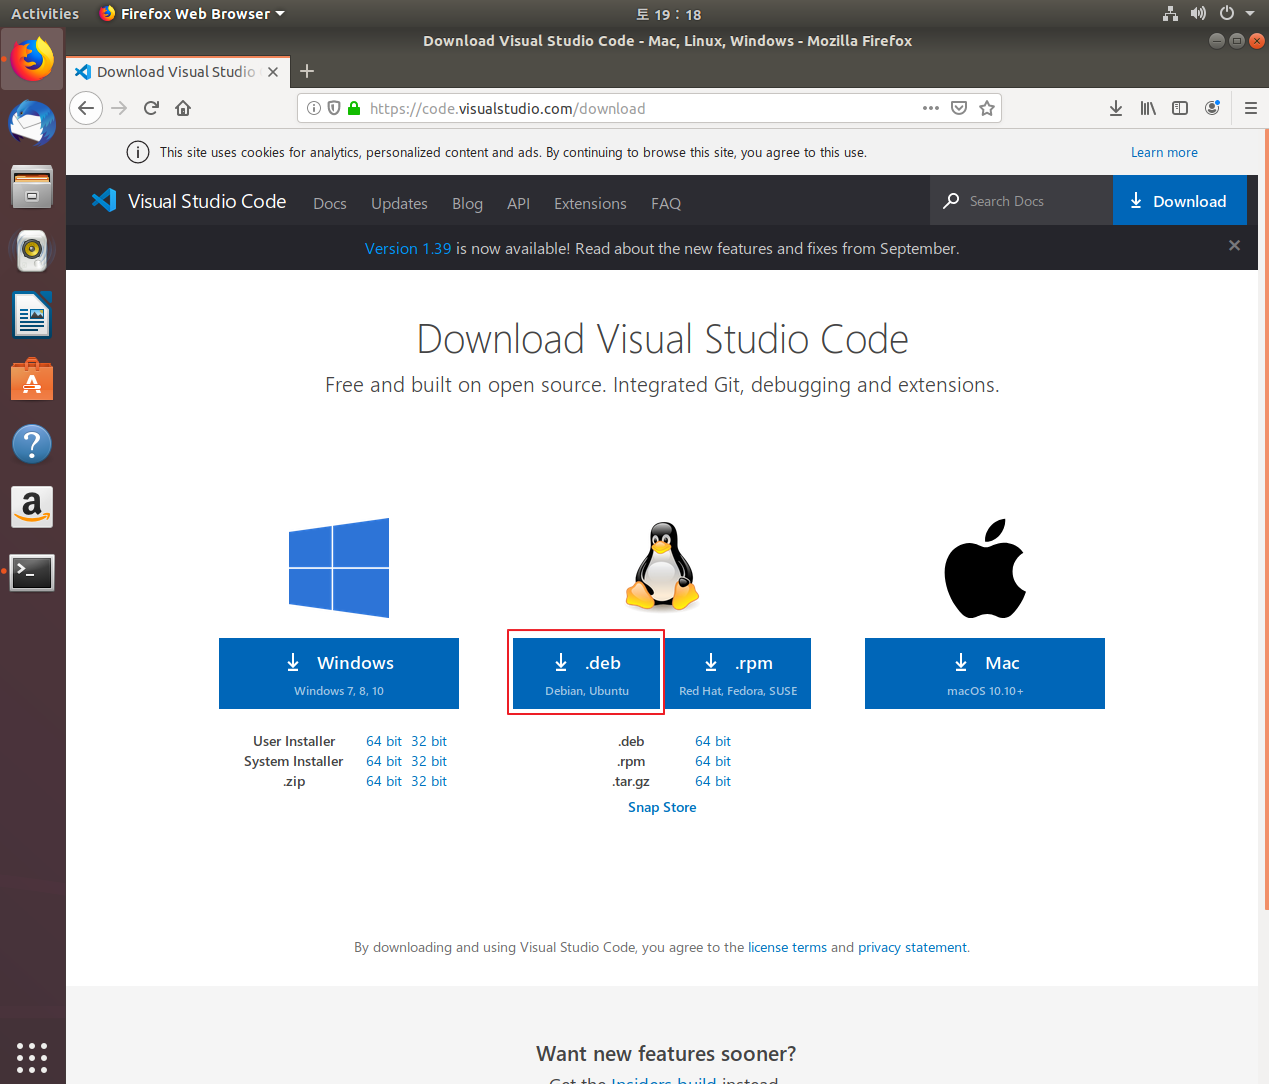Open the Files manager dock icon
1269x1084 pixels.
click(32, 187)
